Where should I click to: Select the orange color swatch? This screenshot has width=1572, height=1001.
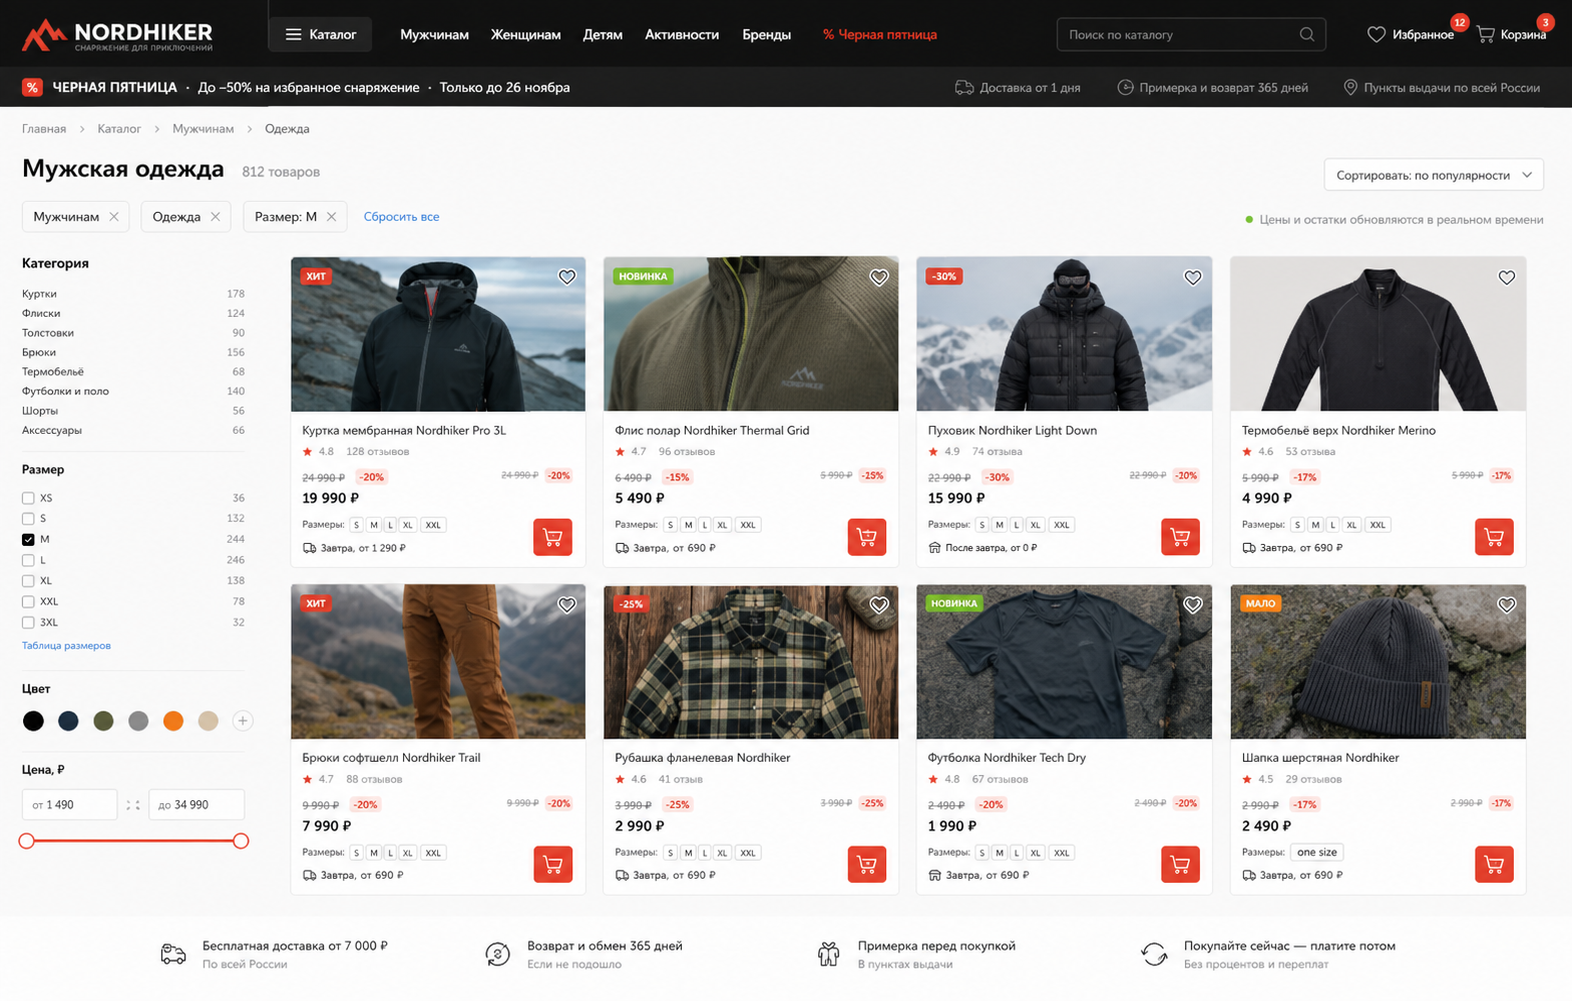173,721
